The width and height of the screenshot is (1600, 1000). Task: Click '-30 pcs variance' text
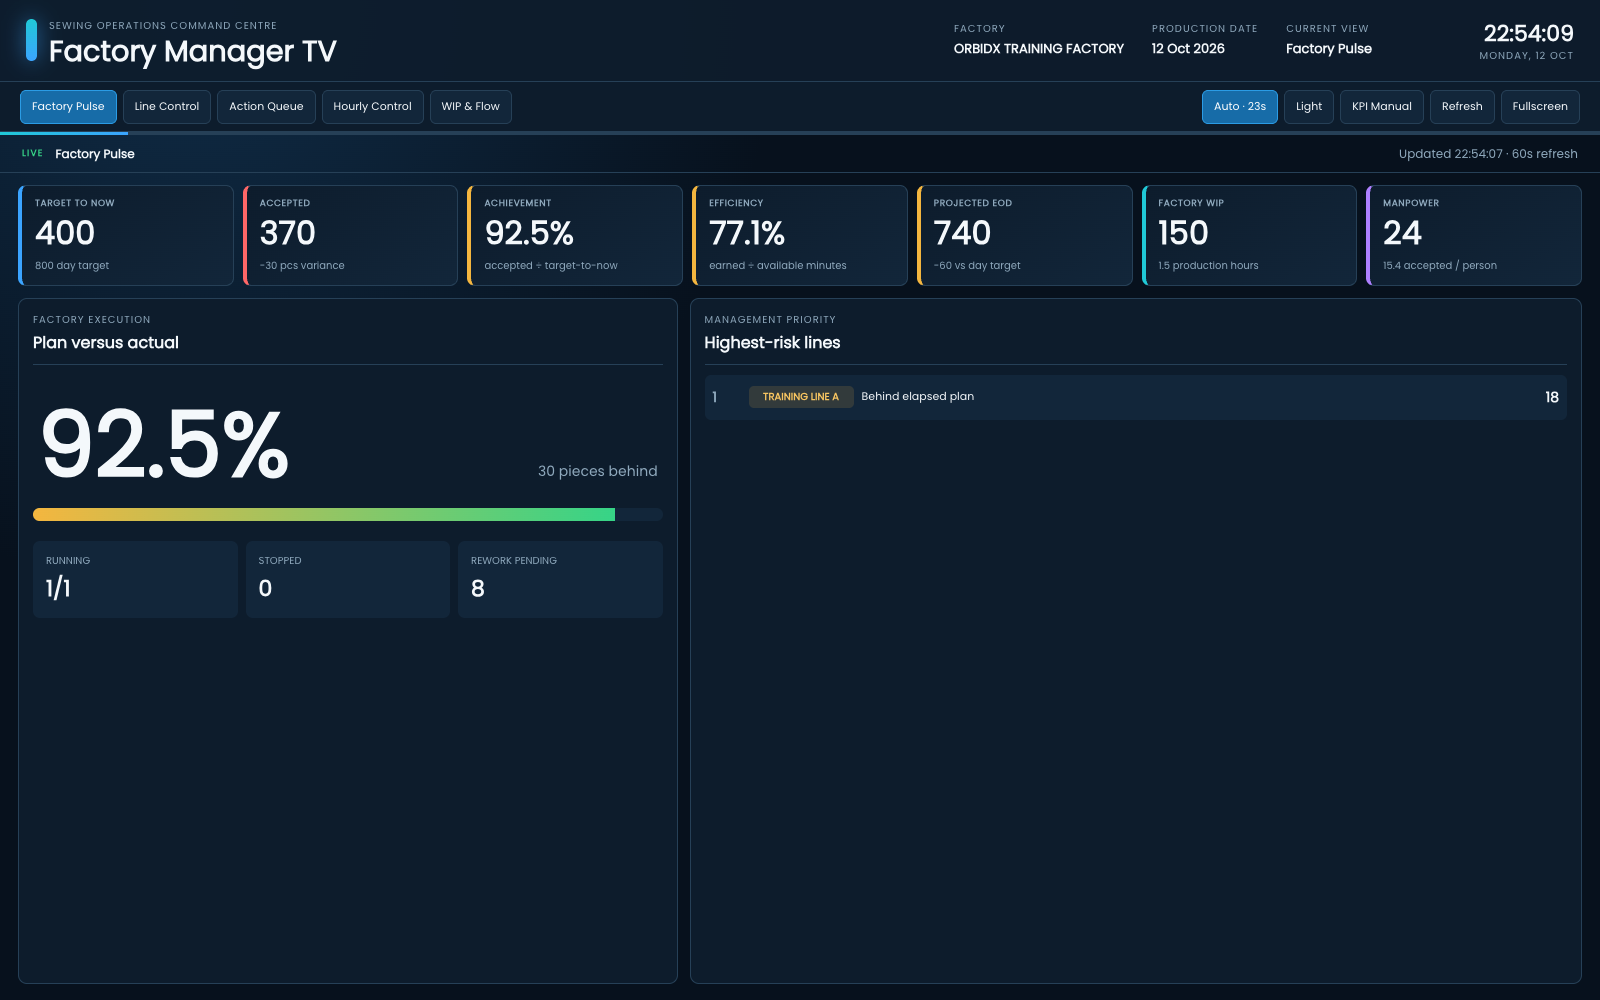tap(302, 266)
